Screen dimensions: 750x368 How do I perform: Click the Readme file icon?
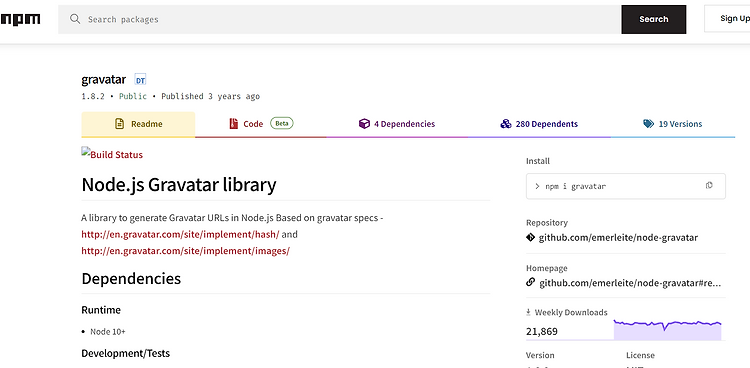(x=120, y=124)
